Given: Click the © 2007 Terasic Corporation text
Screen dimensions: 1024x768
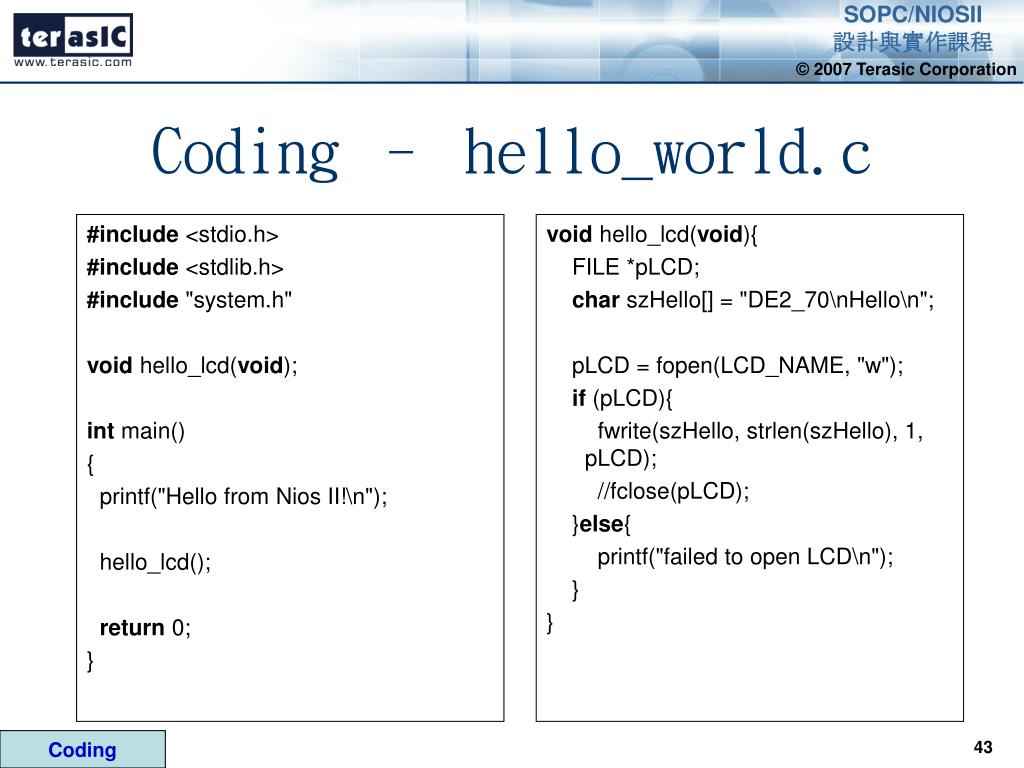Looking at the screenshot, I should (906, 69).
